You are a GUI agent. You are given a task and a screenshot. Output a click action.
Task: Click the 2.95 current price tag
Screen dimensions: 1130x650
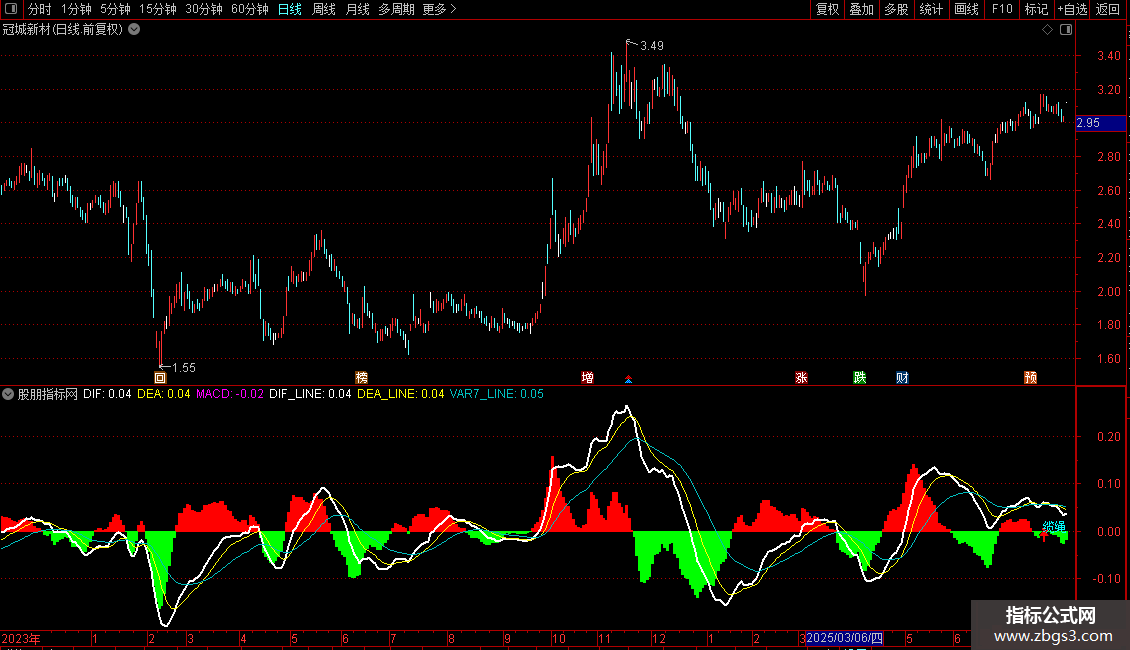(x=1100, y=123)
